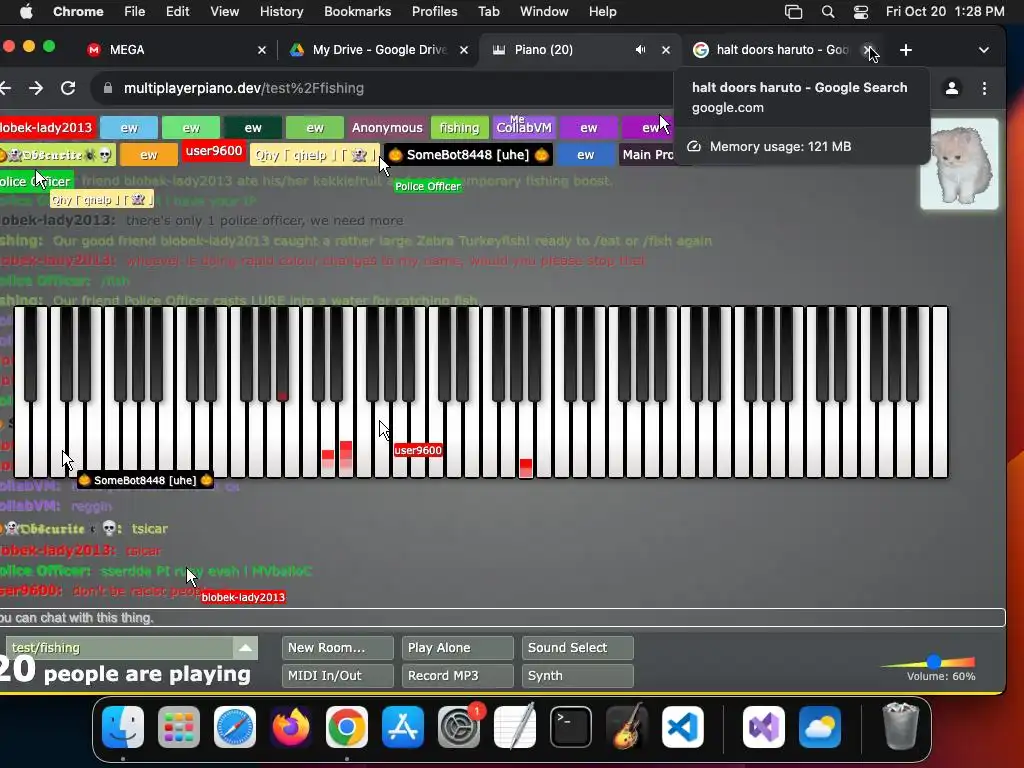Viewport: 1024px width, 768px height.
Task: Open Control Center in menu bar
Action: point(861,12)
